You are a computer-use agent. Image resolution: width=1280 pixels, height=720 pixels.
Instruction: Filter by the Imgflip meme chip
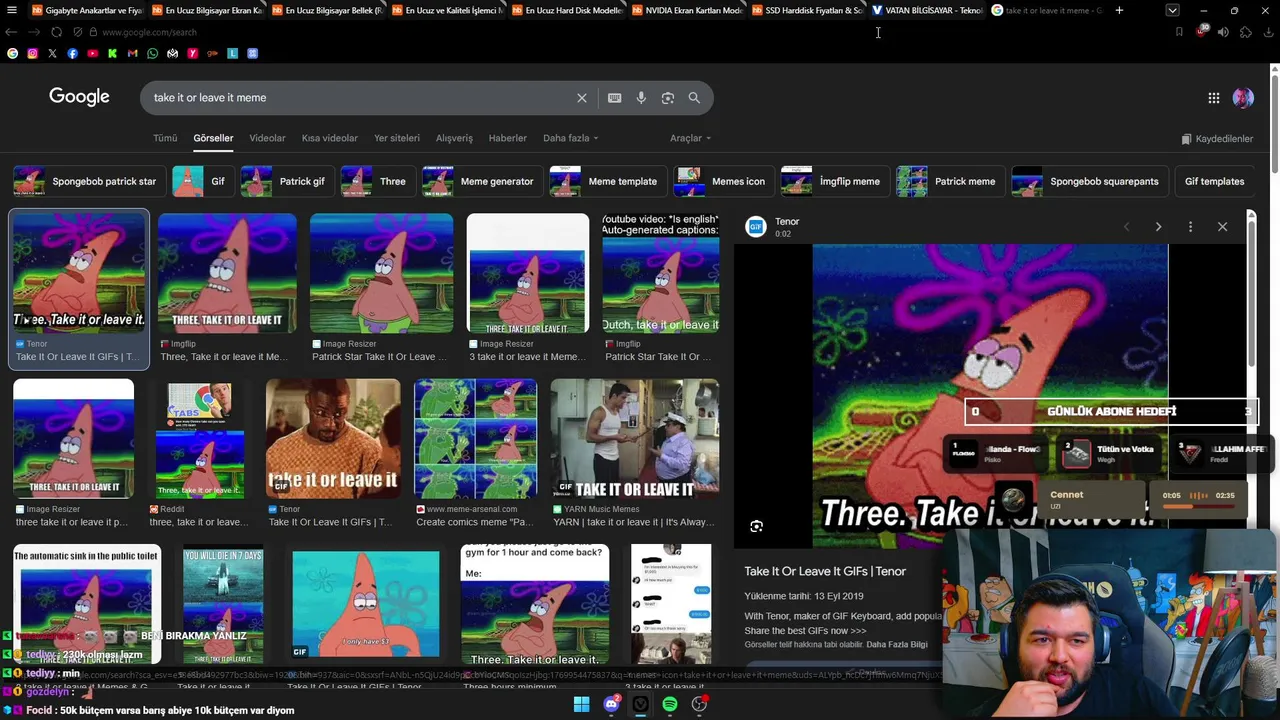point(833,181)
